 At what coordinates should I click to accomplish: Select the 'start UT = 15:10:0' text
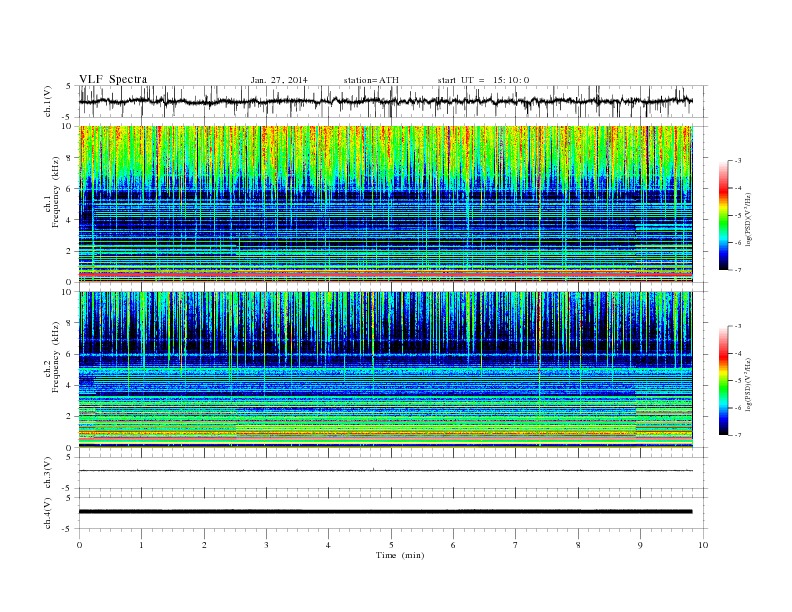pos(483,80)
